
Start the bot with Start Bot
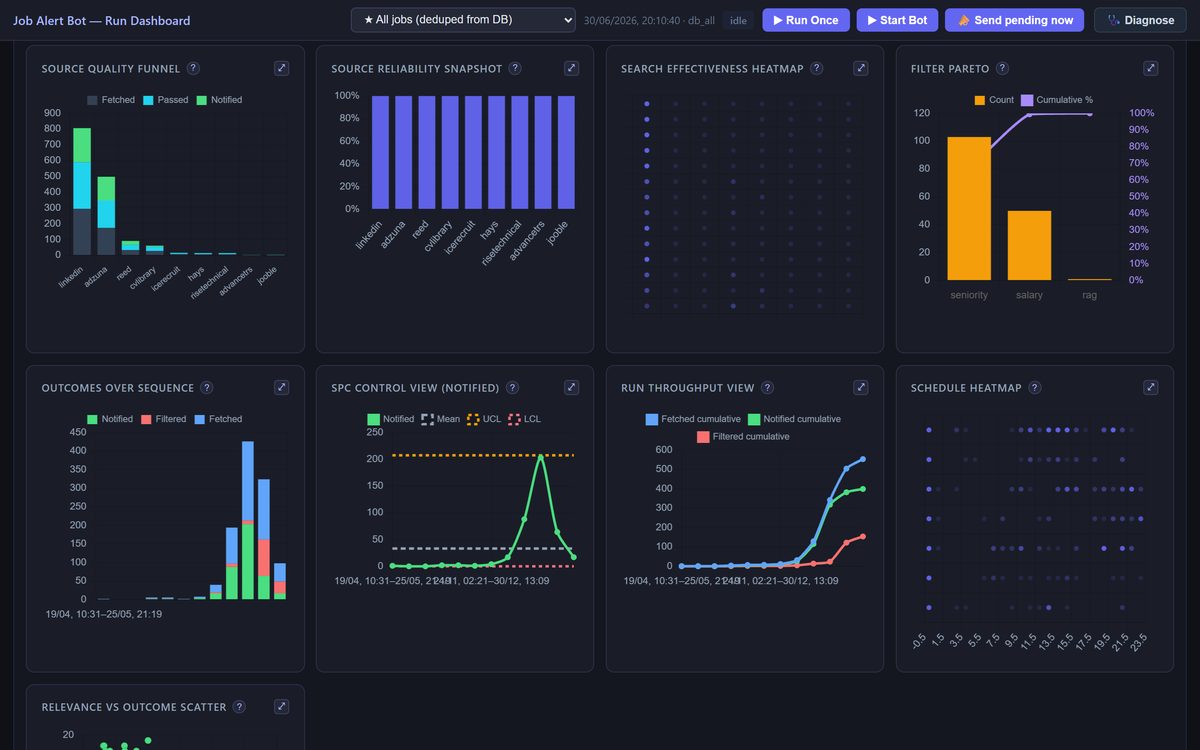coord(898,20)
